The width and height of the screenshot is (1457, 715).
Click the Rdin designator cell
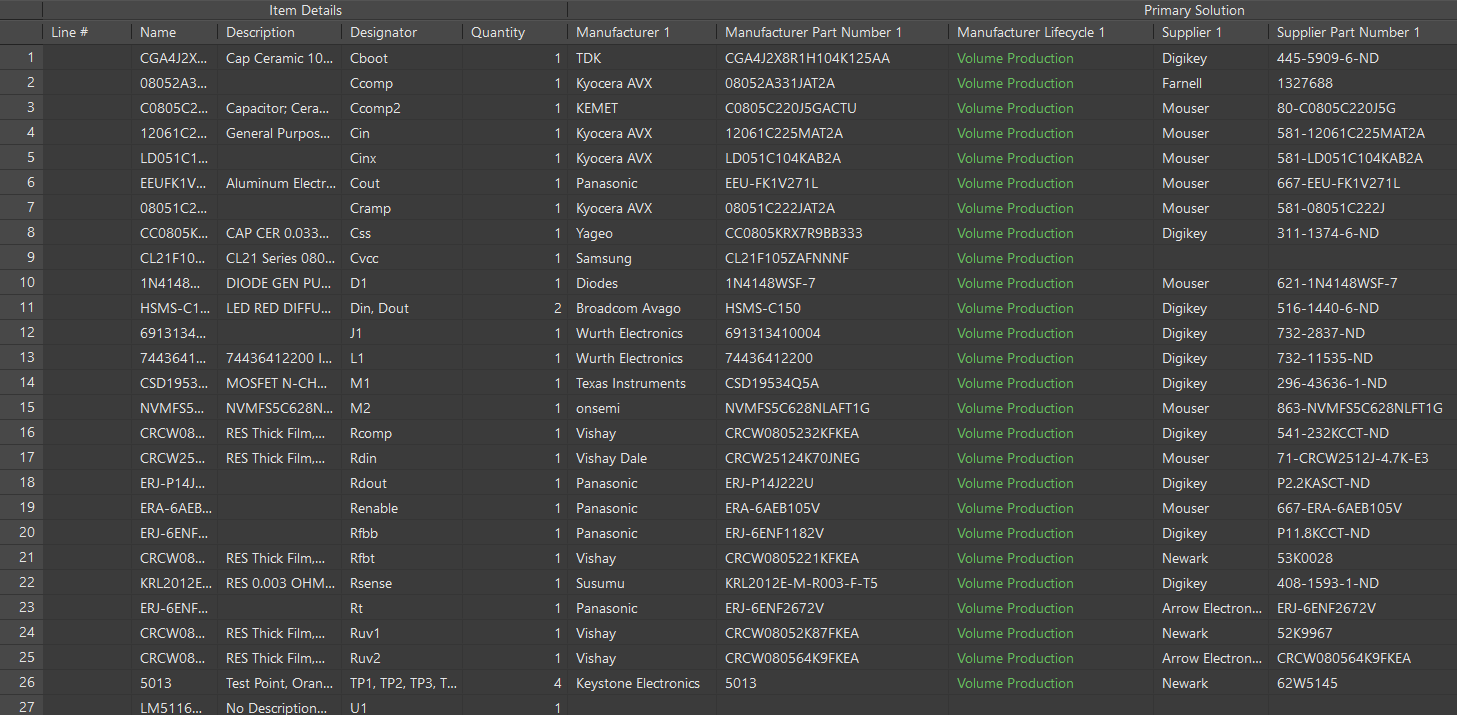(x=402, y=458)
